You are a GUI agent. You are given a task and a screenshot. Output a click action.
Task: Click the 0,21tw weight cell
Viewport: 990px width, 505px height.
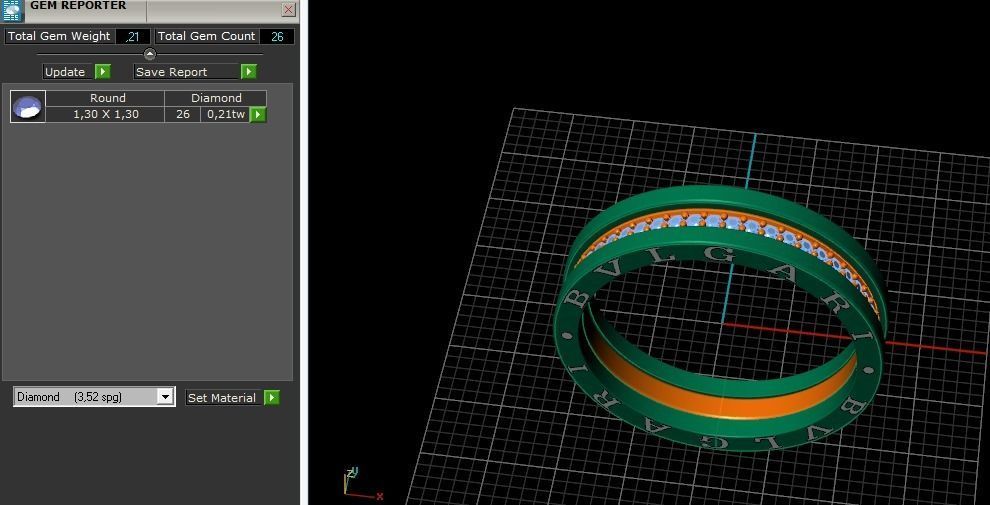coord(225,115)
